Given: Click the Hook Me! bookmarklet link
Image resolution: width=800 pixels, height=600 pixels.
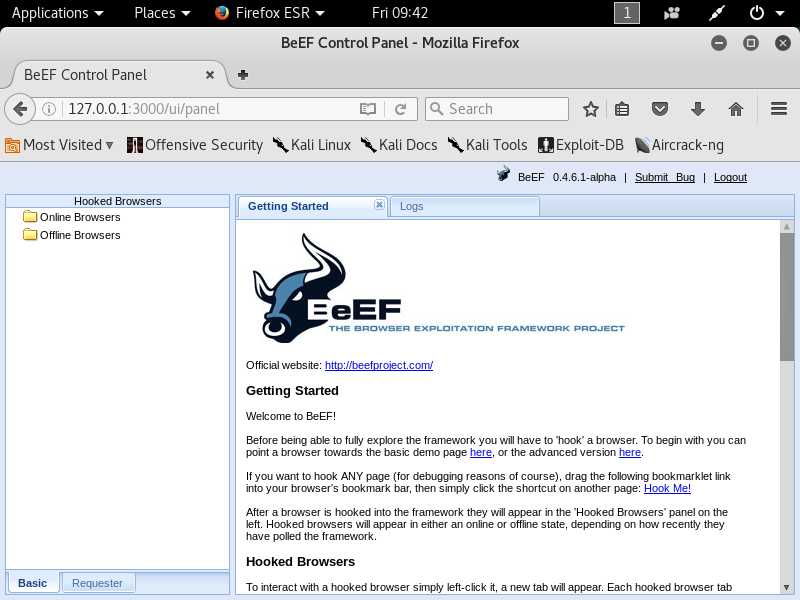Looking at the screenshot, I should pos(667,488).
